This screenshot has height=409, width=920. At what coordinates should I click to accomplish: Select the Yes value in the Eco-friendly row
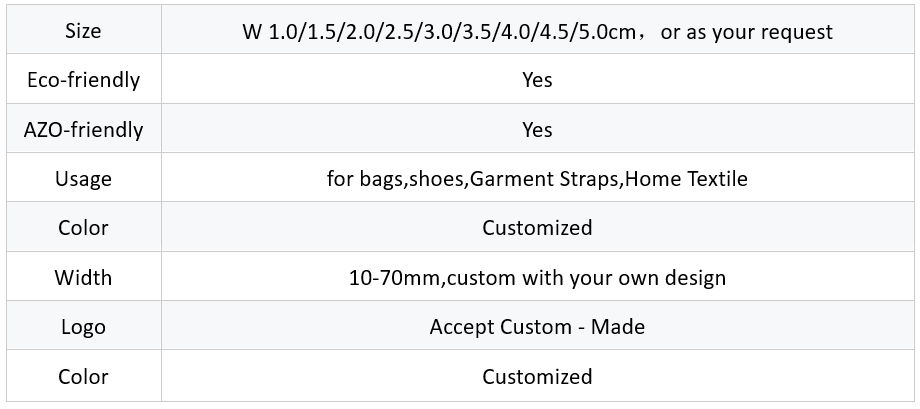coord(537,79)
